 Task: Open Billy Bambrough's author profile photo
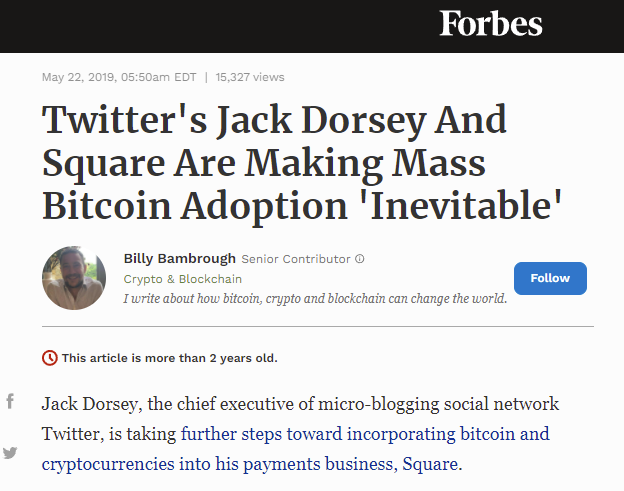pos(74,278)
